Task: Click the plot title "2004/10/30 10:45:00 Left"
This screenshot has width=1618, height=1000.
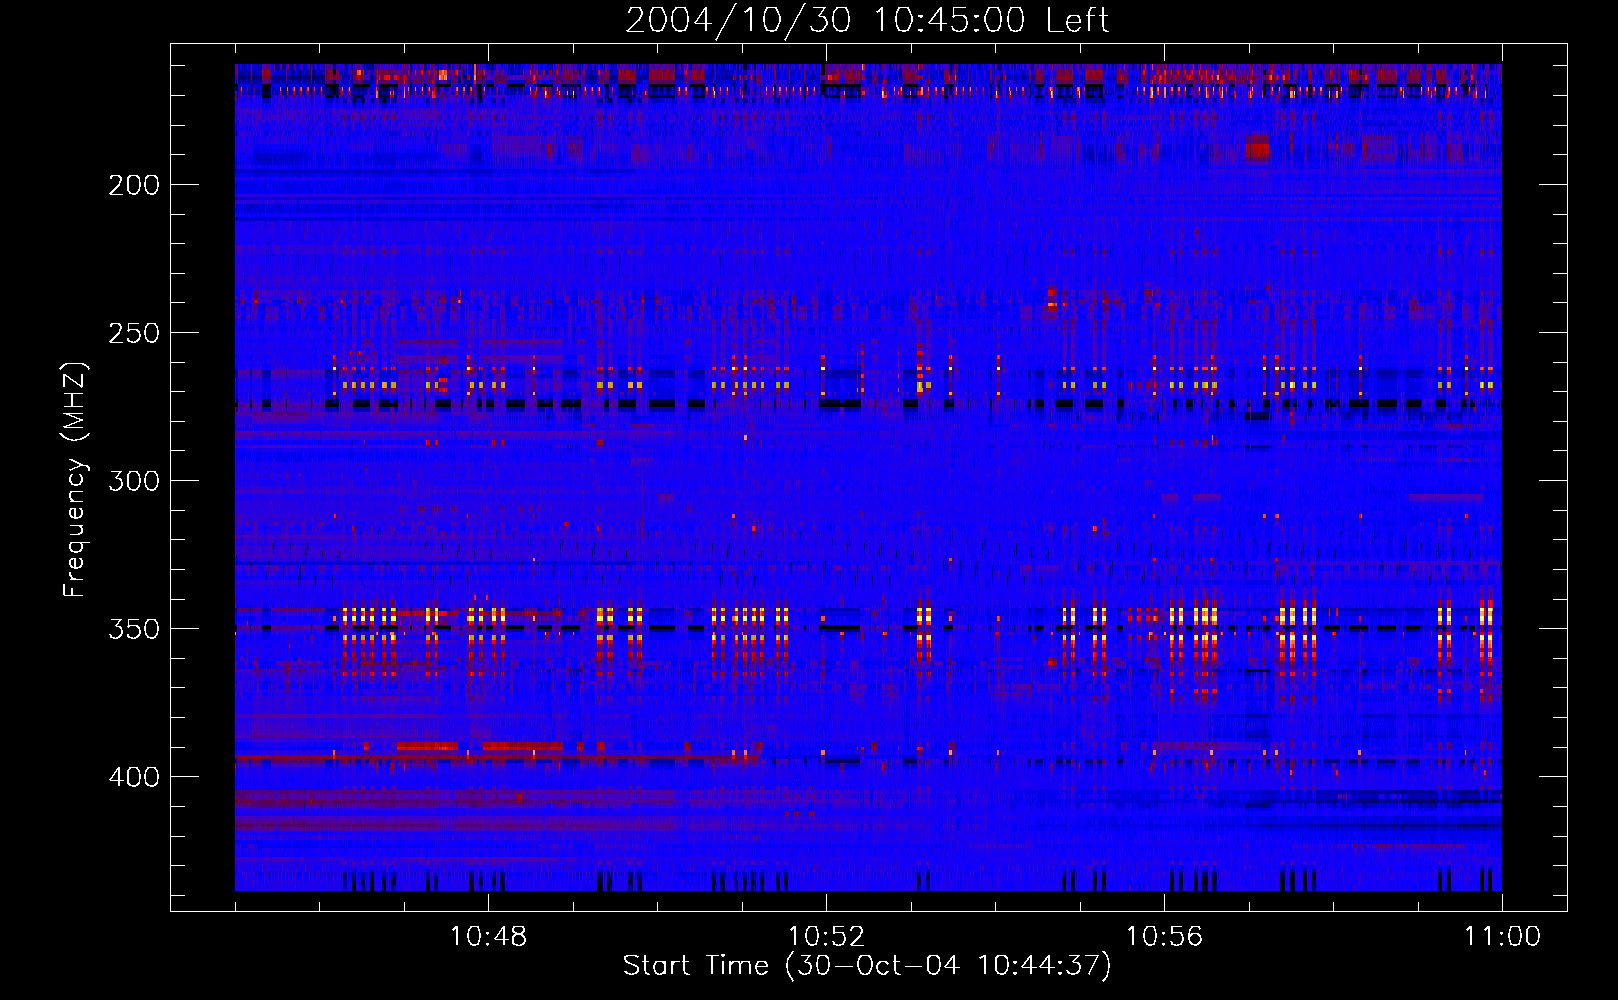Action: [867, 20]
